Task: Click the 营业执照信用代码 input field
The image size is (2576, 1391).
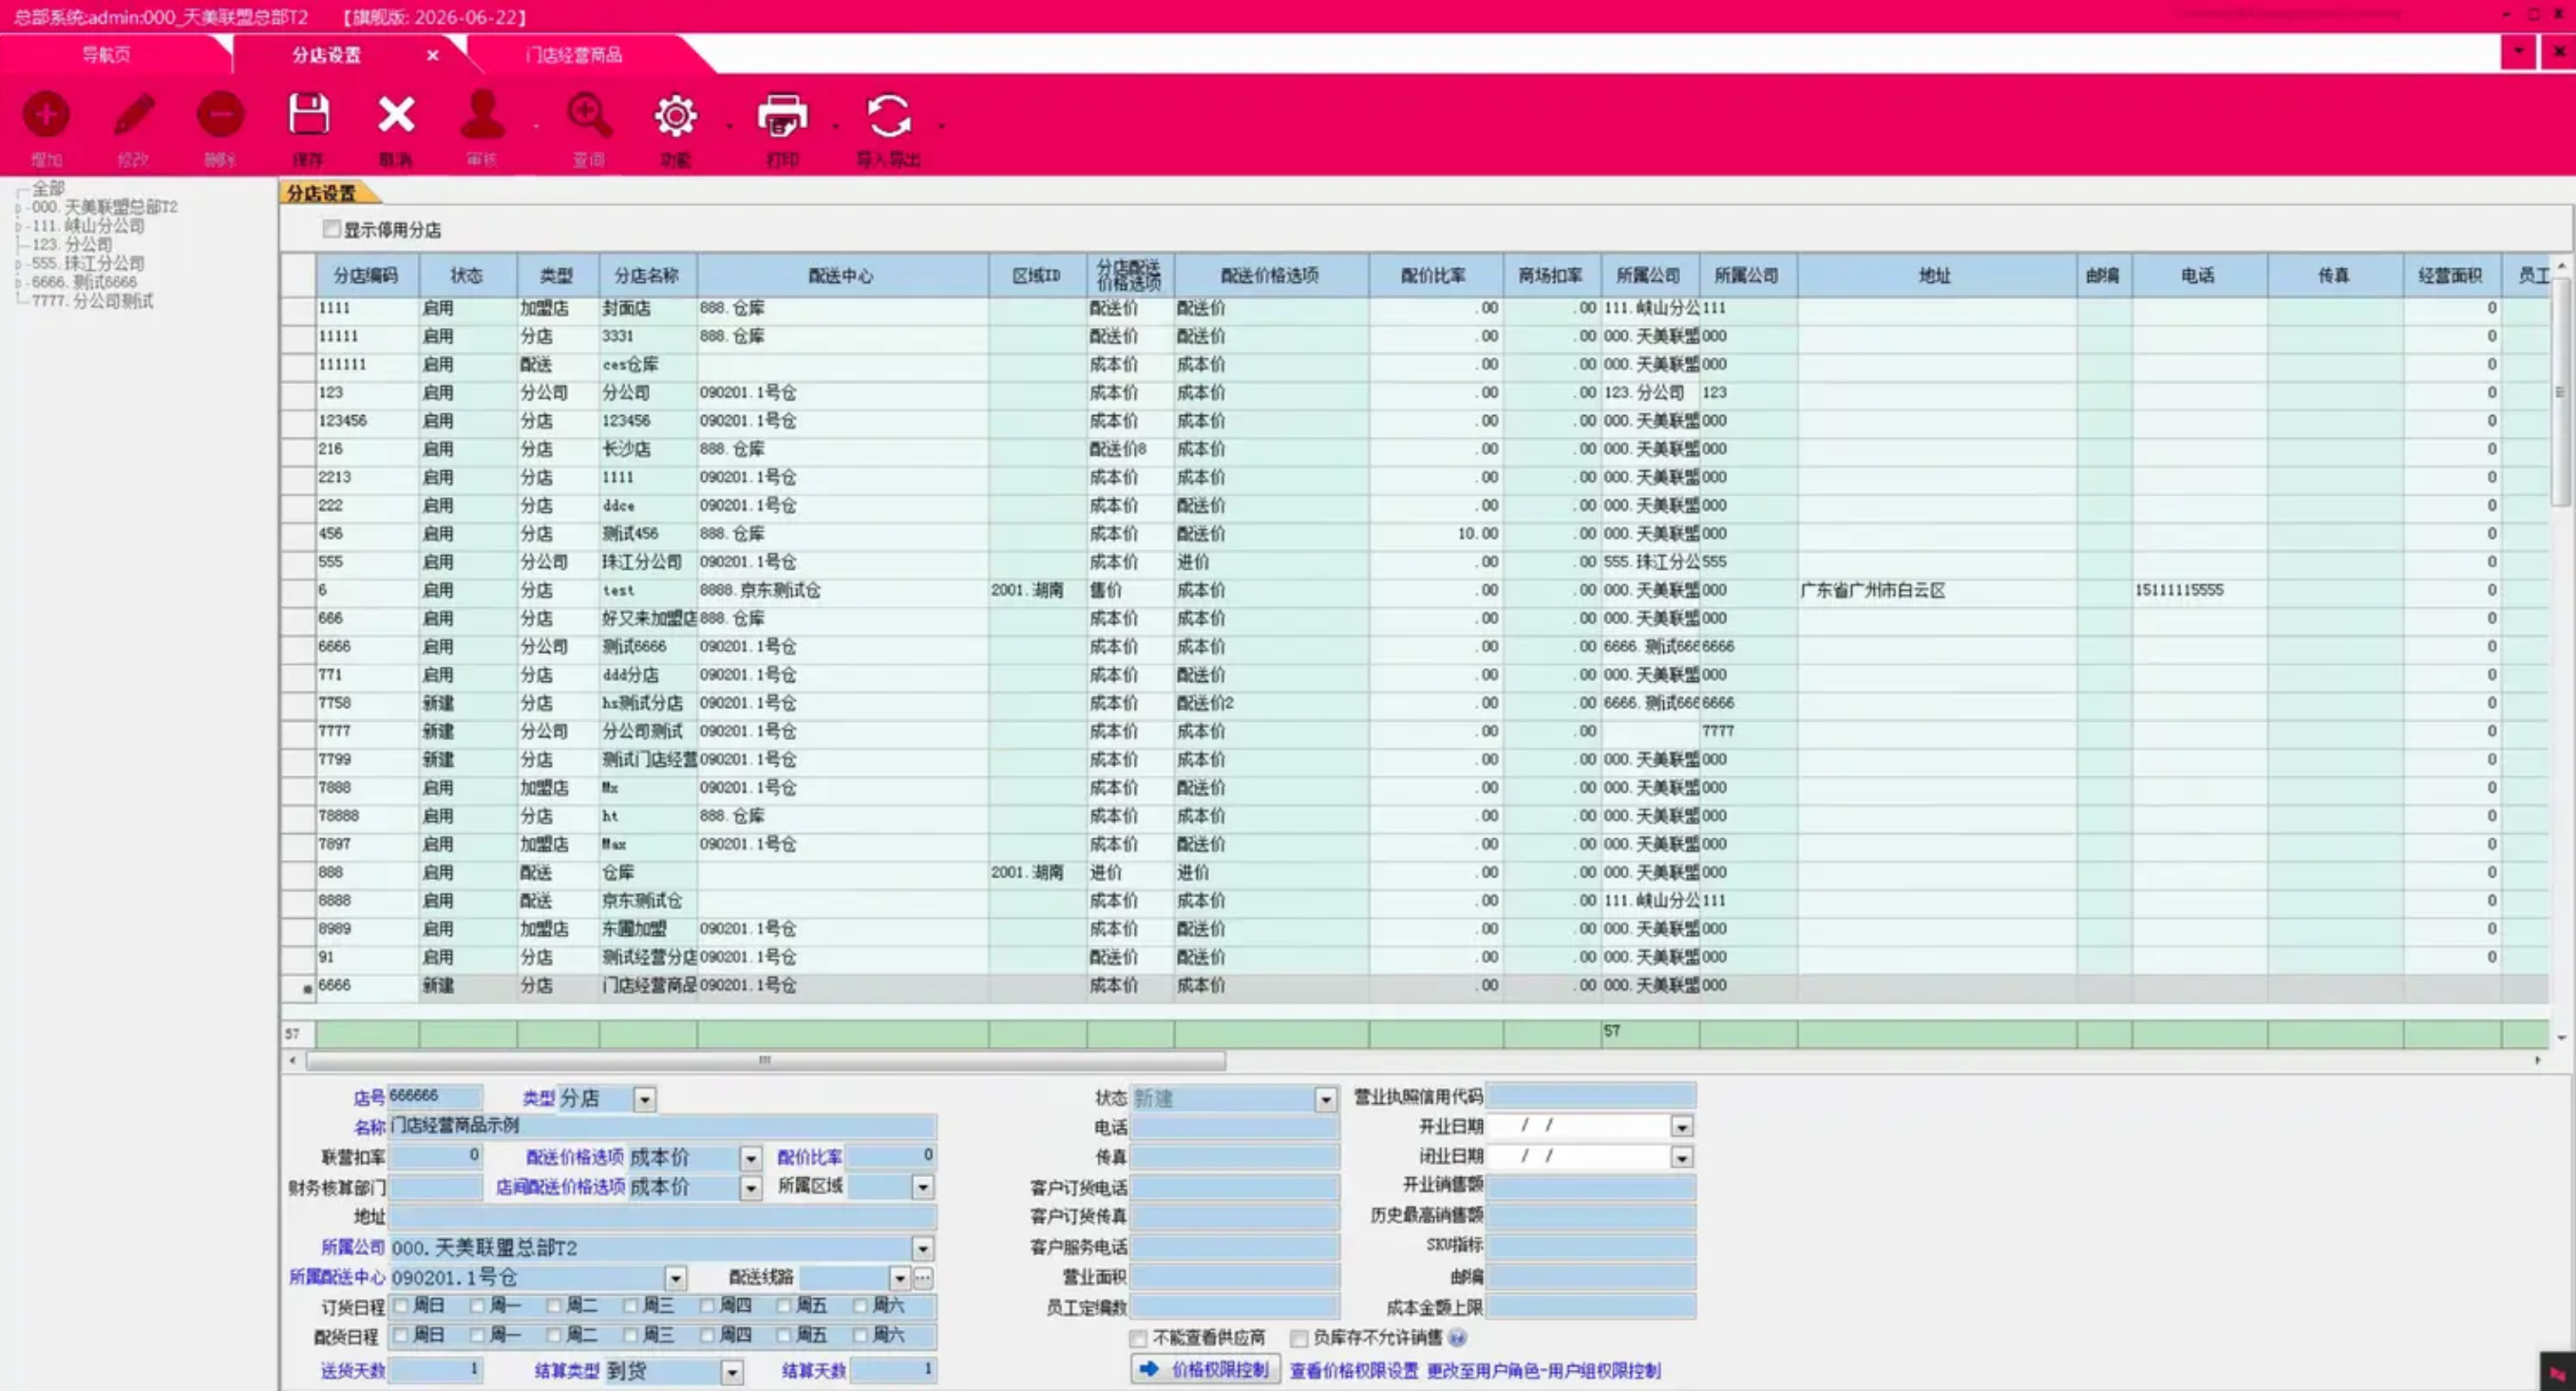Action: point(1591,1096)
